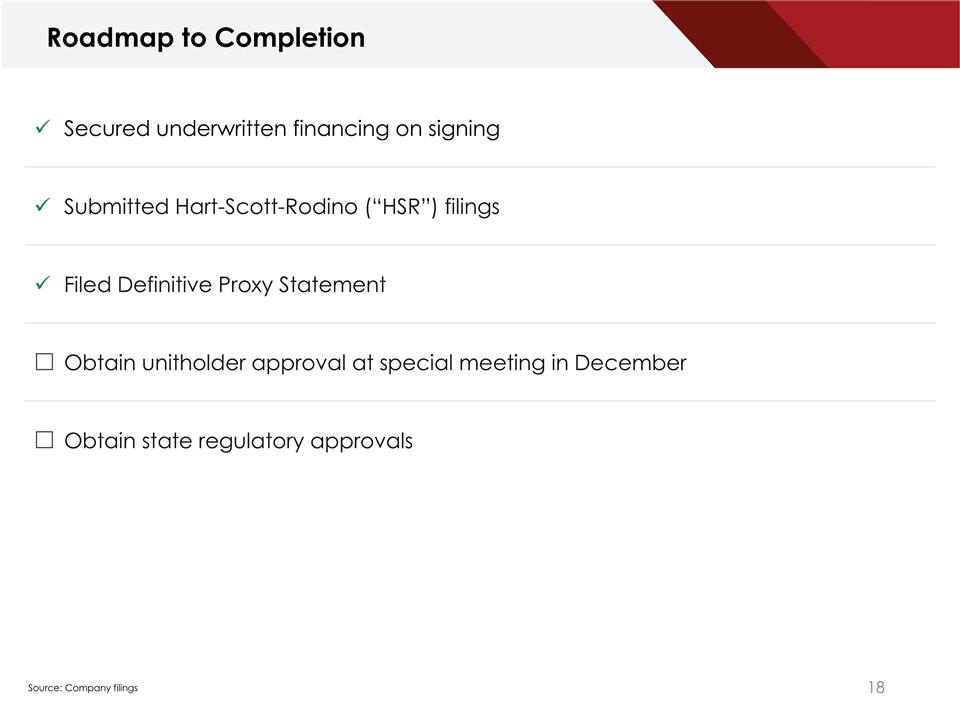This screenshot has width=960, height=720.
Task: Click the word Submitted in second bullet
Action: [116, 207]
